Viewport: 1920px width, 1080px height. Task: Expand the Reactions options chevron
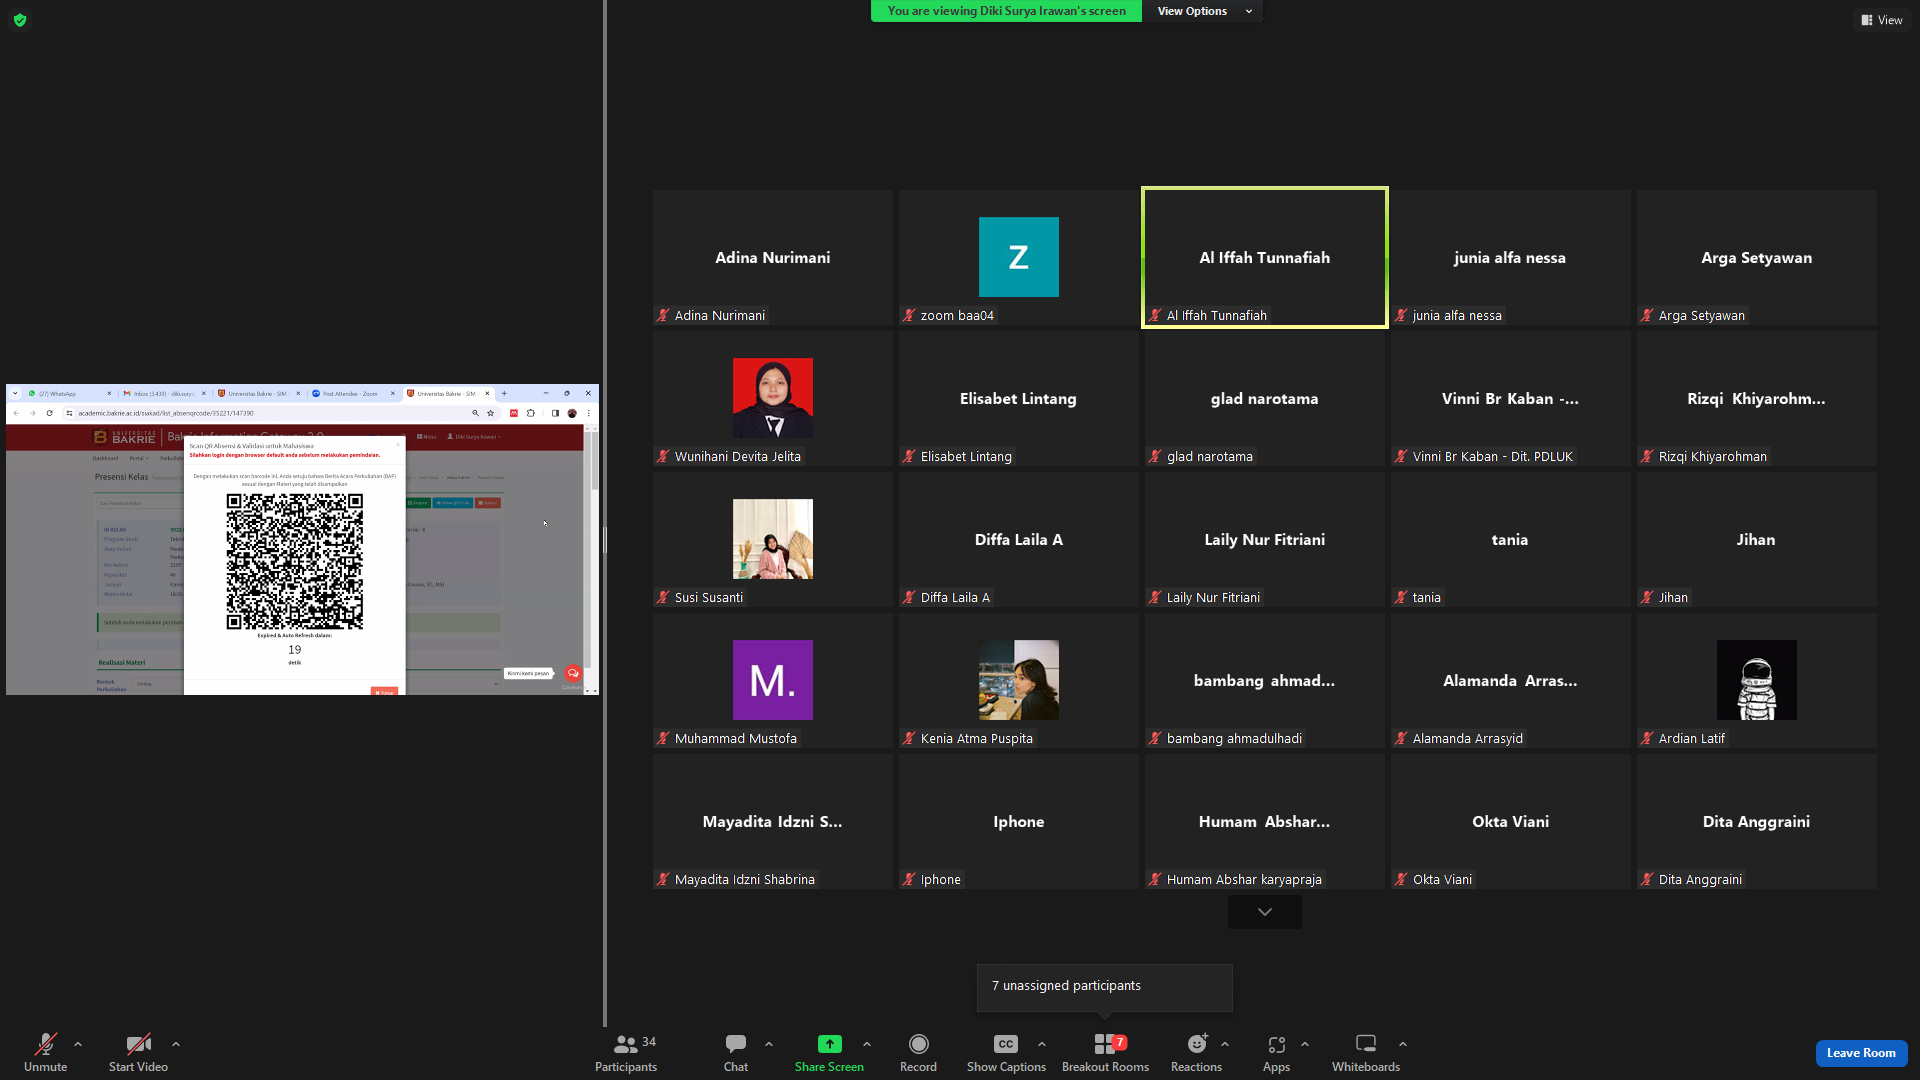1225,1044
